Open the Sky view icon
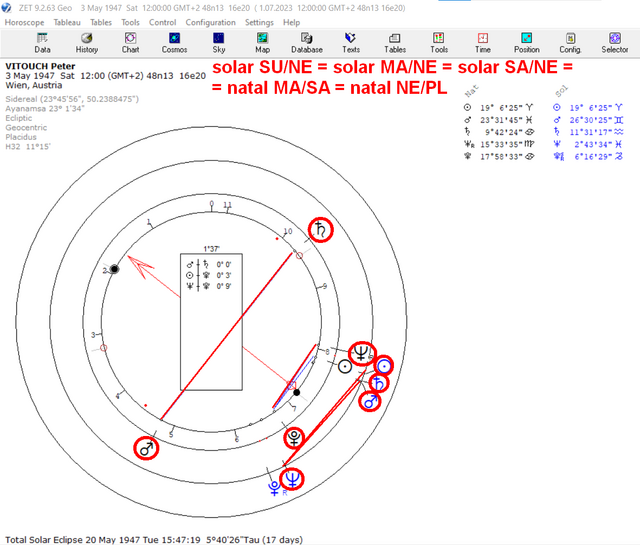 [218, 43]
